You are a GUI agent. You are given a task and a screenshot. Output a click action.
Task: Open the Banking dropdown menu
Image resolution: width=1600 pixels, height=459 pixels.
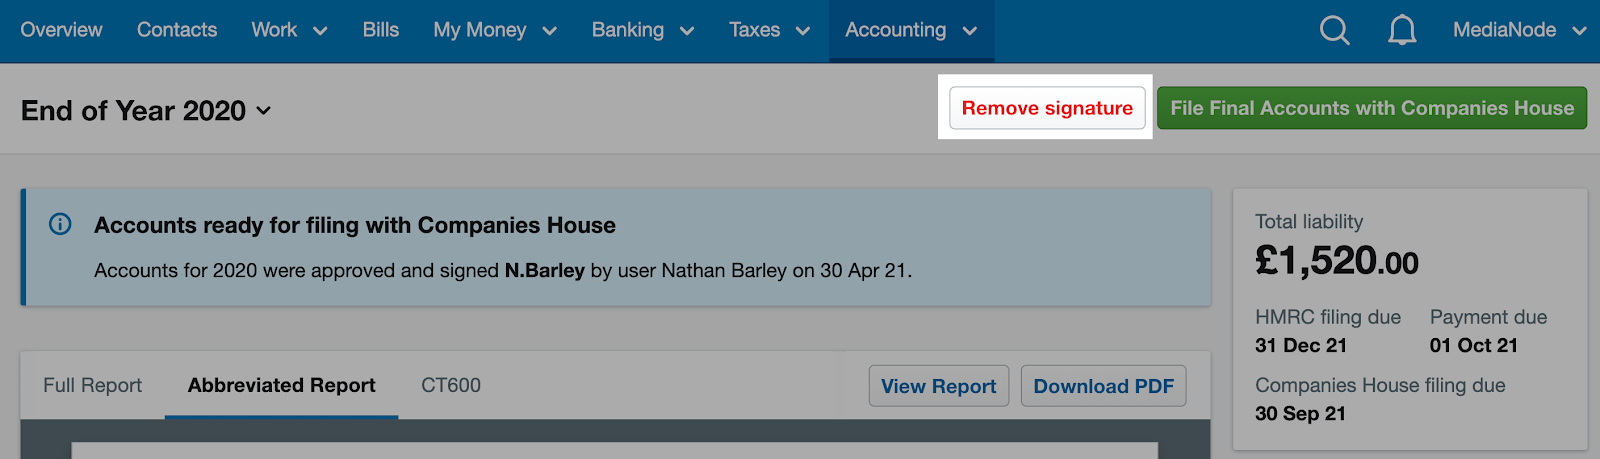coord(643,30)
